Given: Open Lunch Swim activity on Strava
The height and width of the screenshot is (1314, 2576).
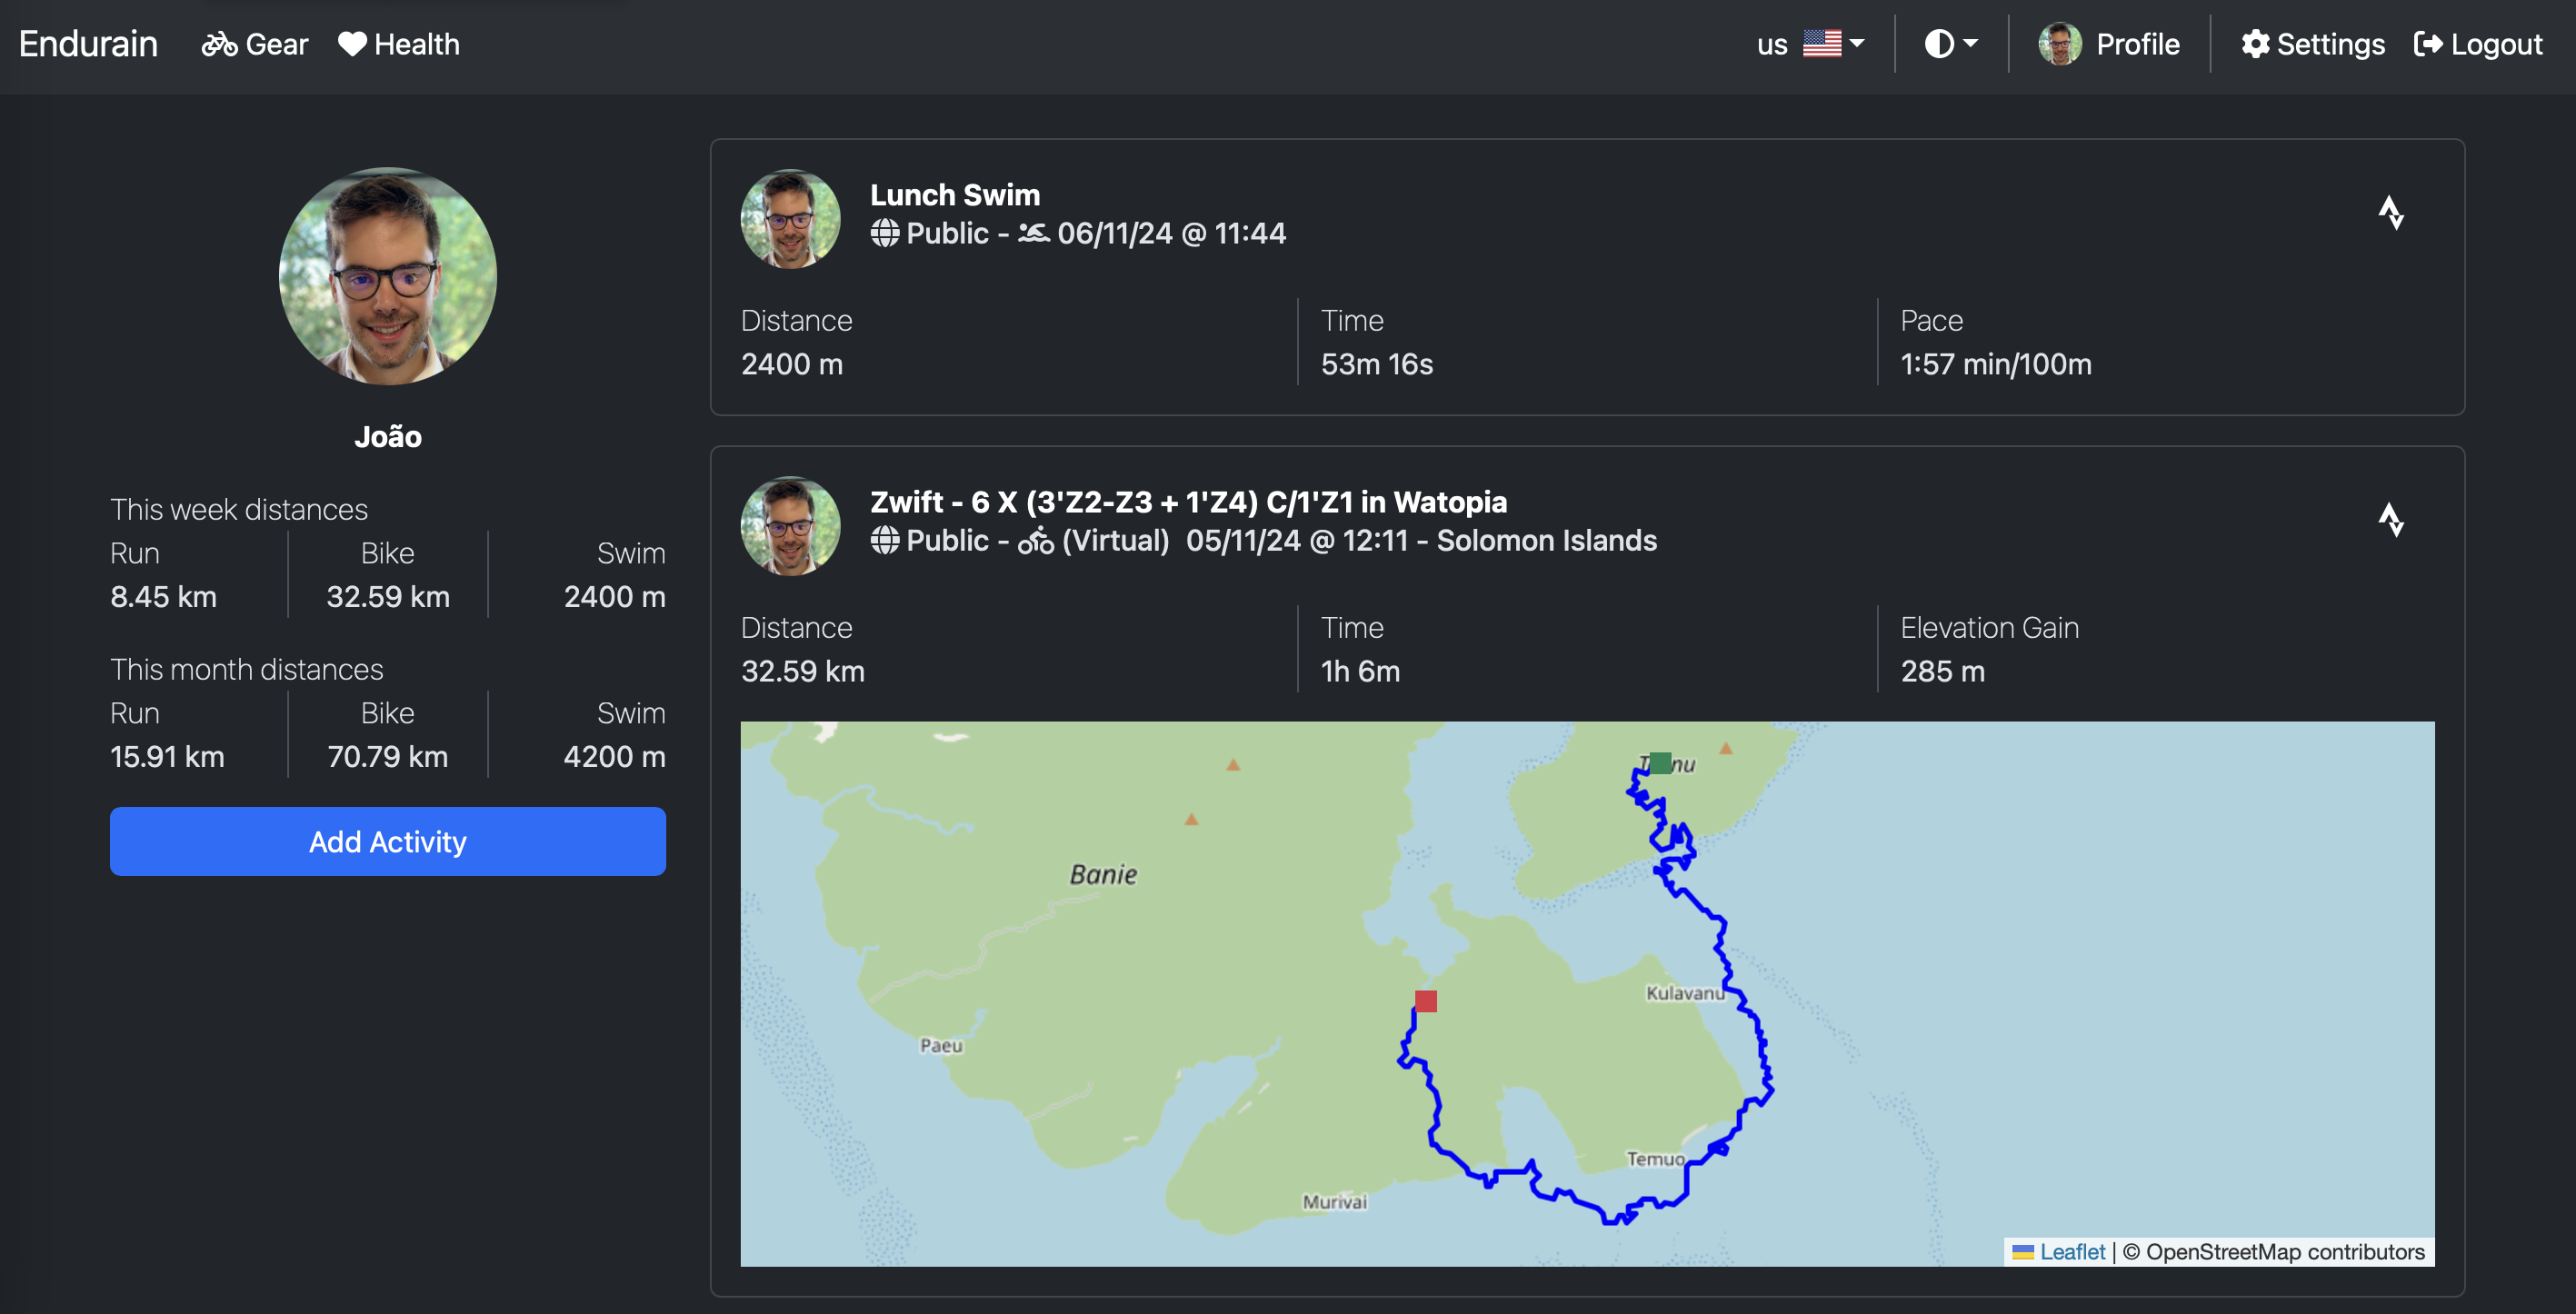Looking at the screenshot, I should [x=2392, y=213].
